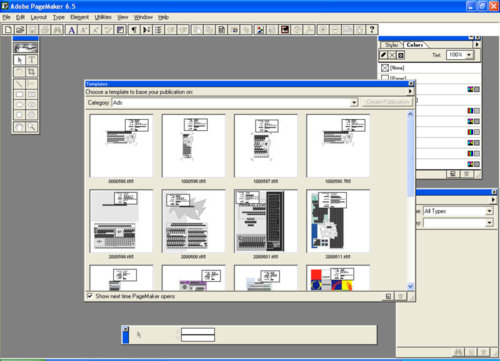Click the Stroke pencil icon in Colors palette
The width and height of the screenshot is (500, 361).
[384, 55]
